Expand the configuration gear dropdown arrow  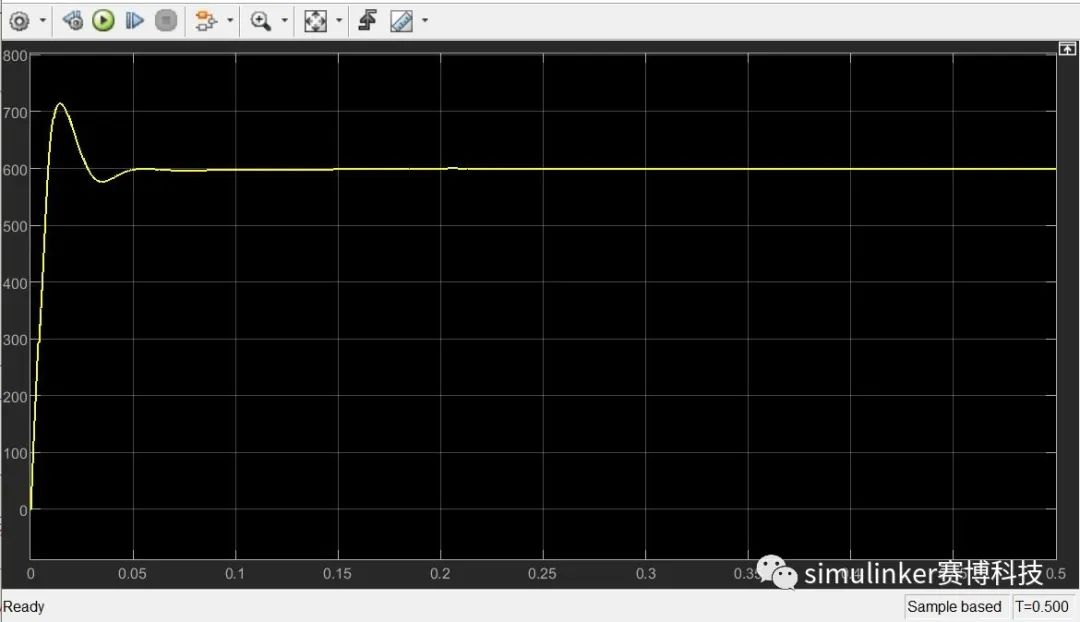43,21
